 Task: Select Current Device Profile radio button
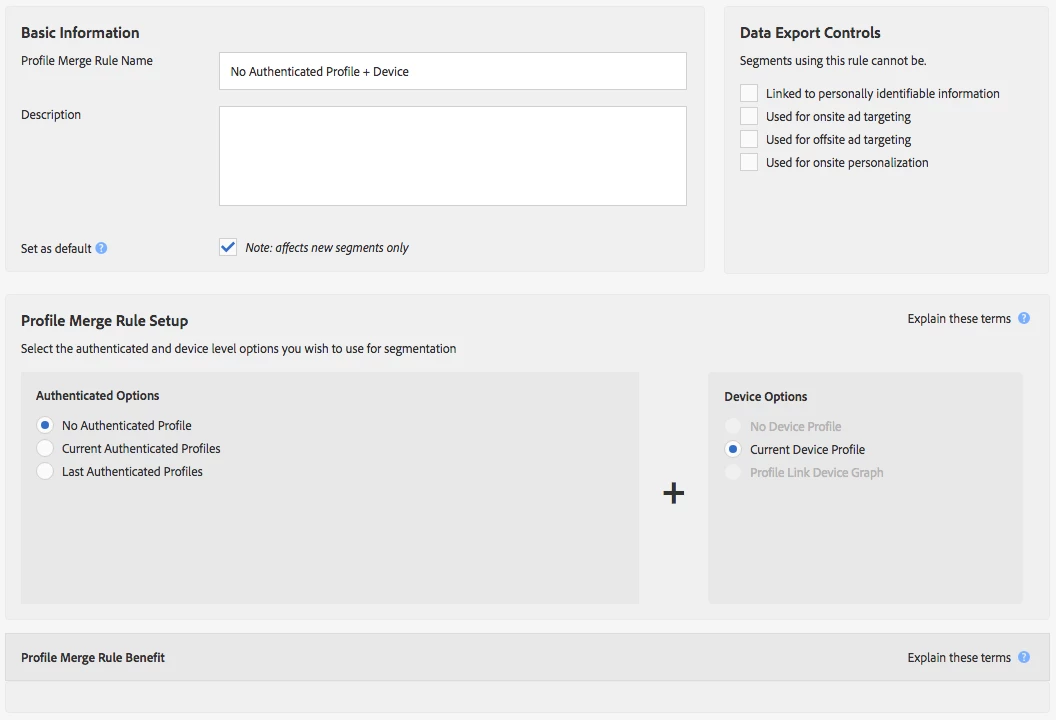734,449
